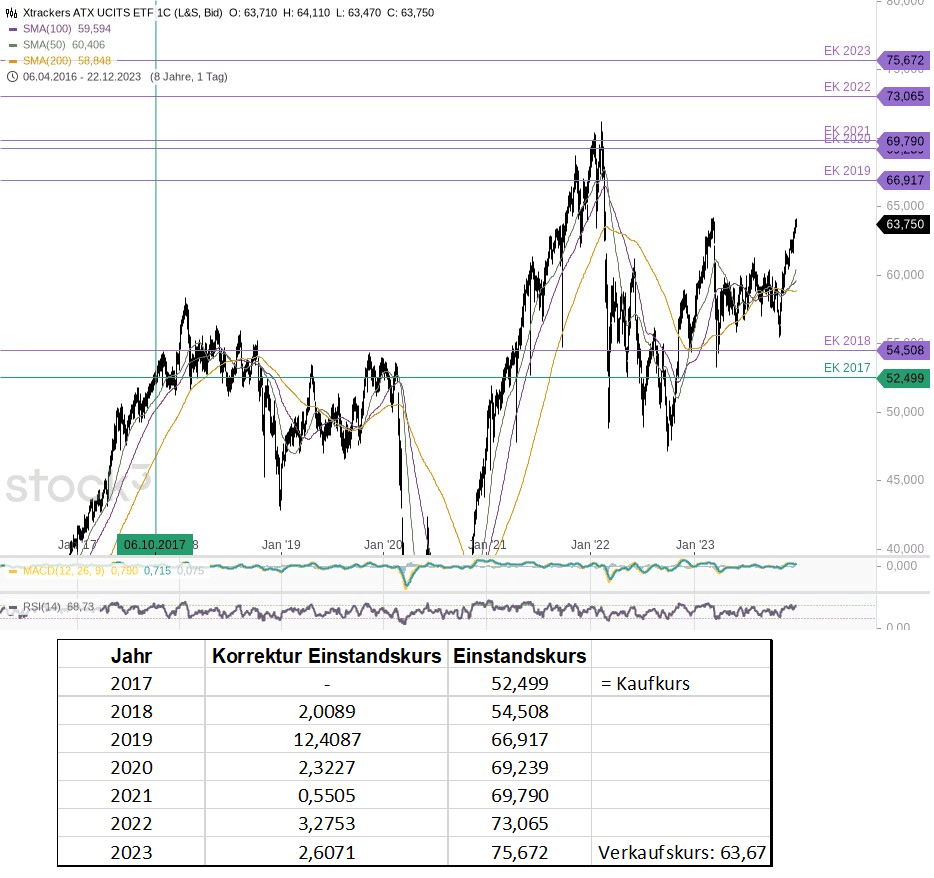Click table cell 52,499 in 2017 row

coord(520,683)
